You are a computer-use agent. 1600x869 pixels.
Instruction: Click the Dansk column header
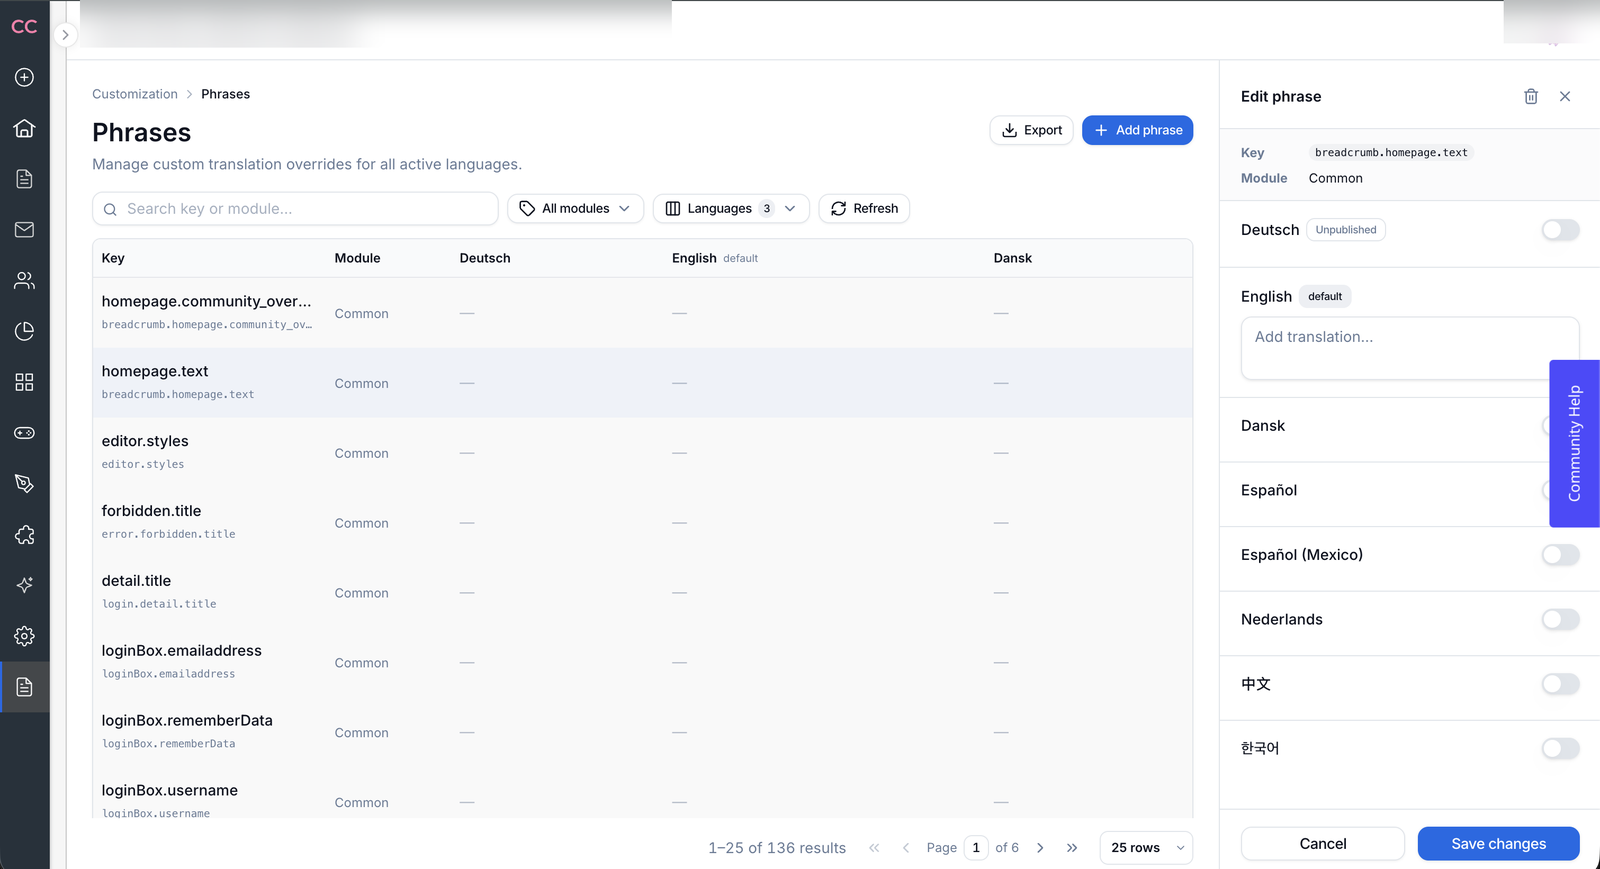pos(1013,258)
